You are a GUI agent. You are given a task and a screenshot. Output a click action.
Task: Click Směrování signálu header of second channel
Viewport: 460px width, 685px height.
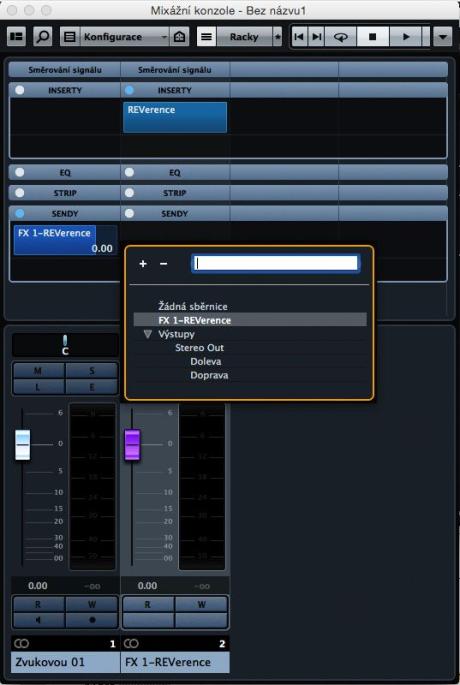click(175, 70)
